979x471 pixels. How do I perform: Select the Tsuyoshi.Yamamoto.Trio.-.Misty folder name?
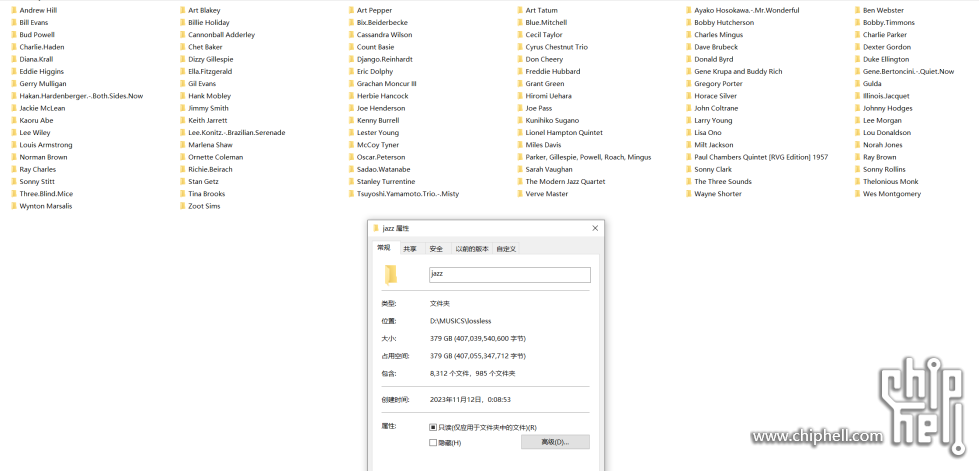408,194
